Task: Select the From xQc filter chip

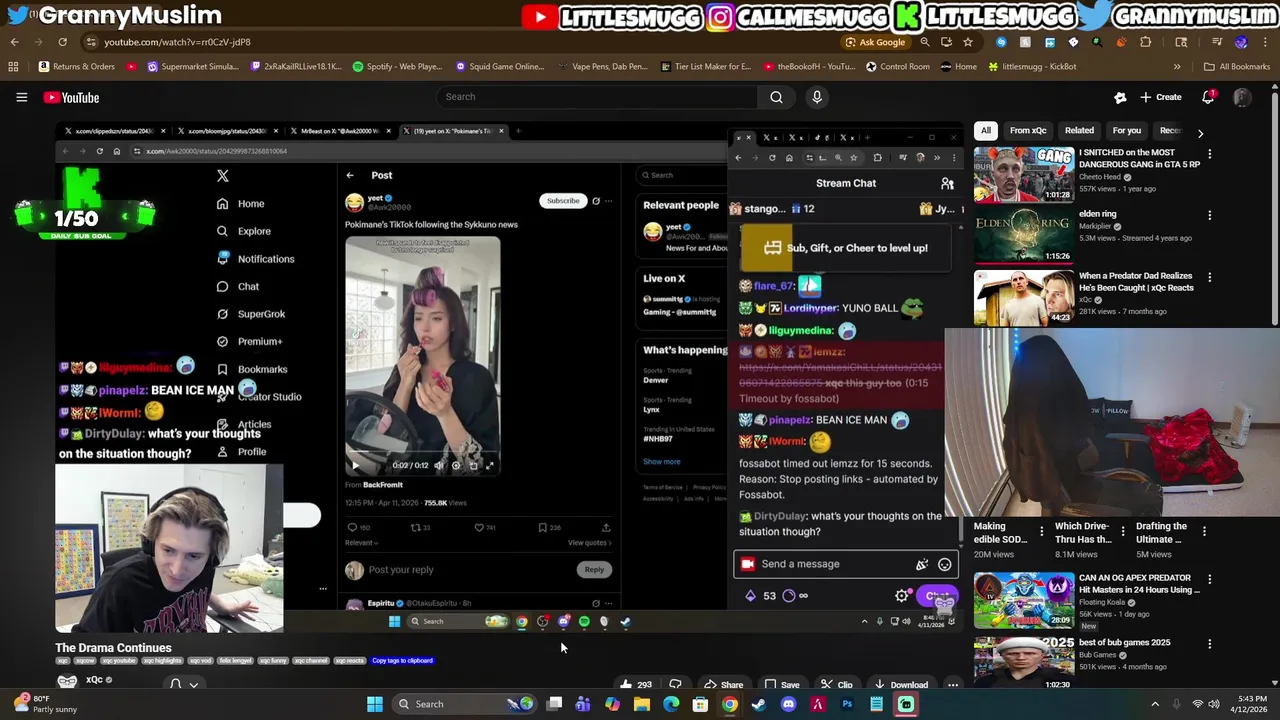Action: [x=1027, y=130]
